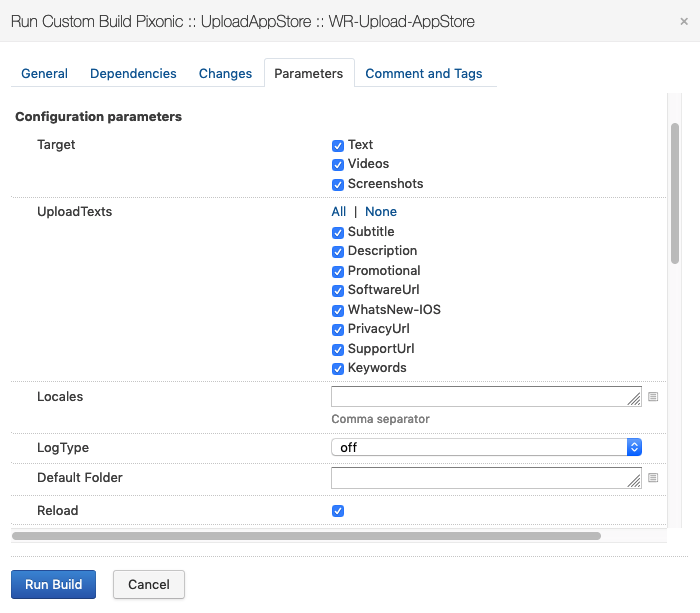
Task: Switch to the General tab
Action: point(44,73)
